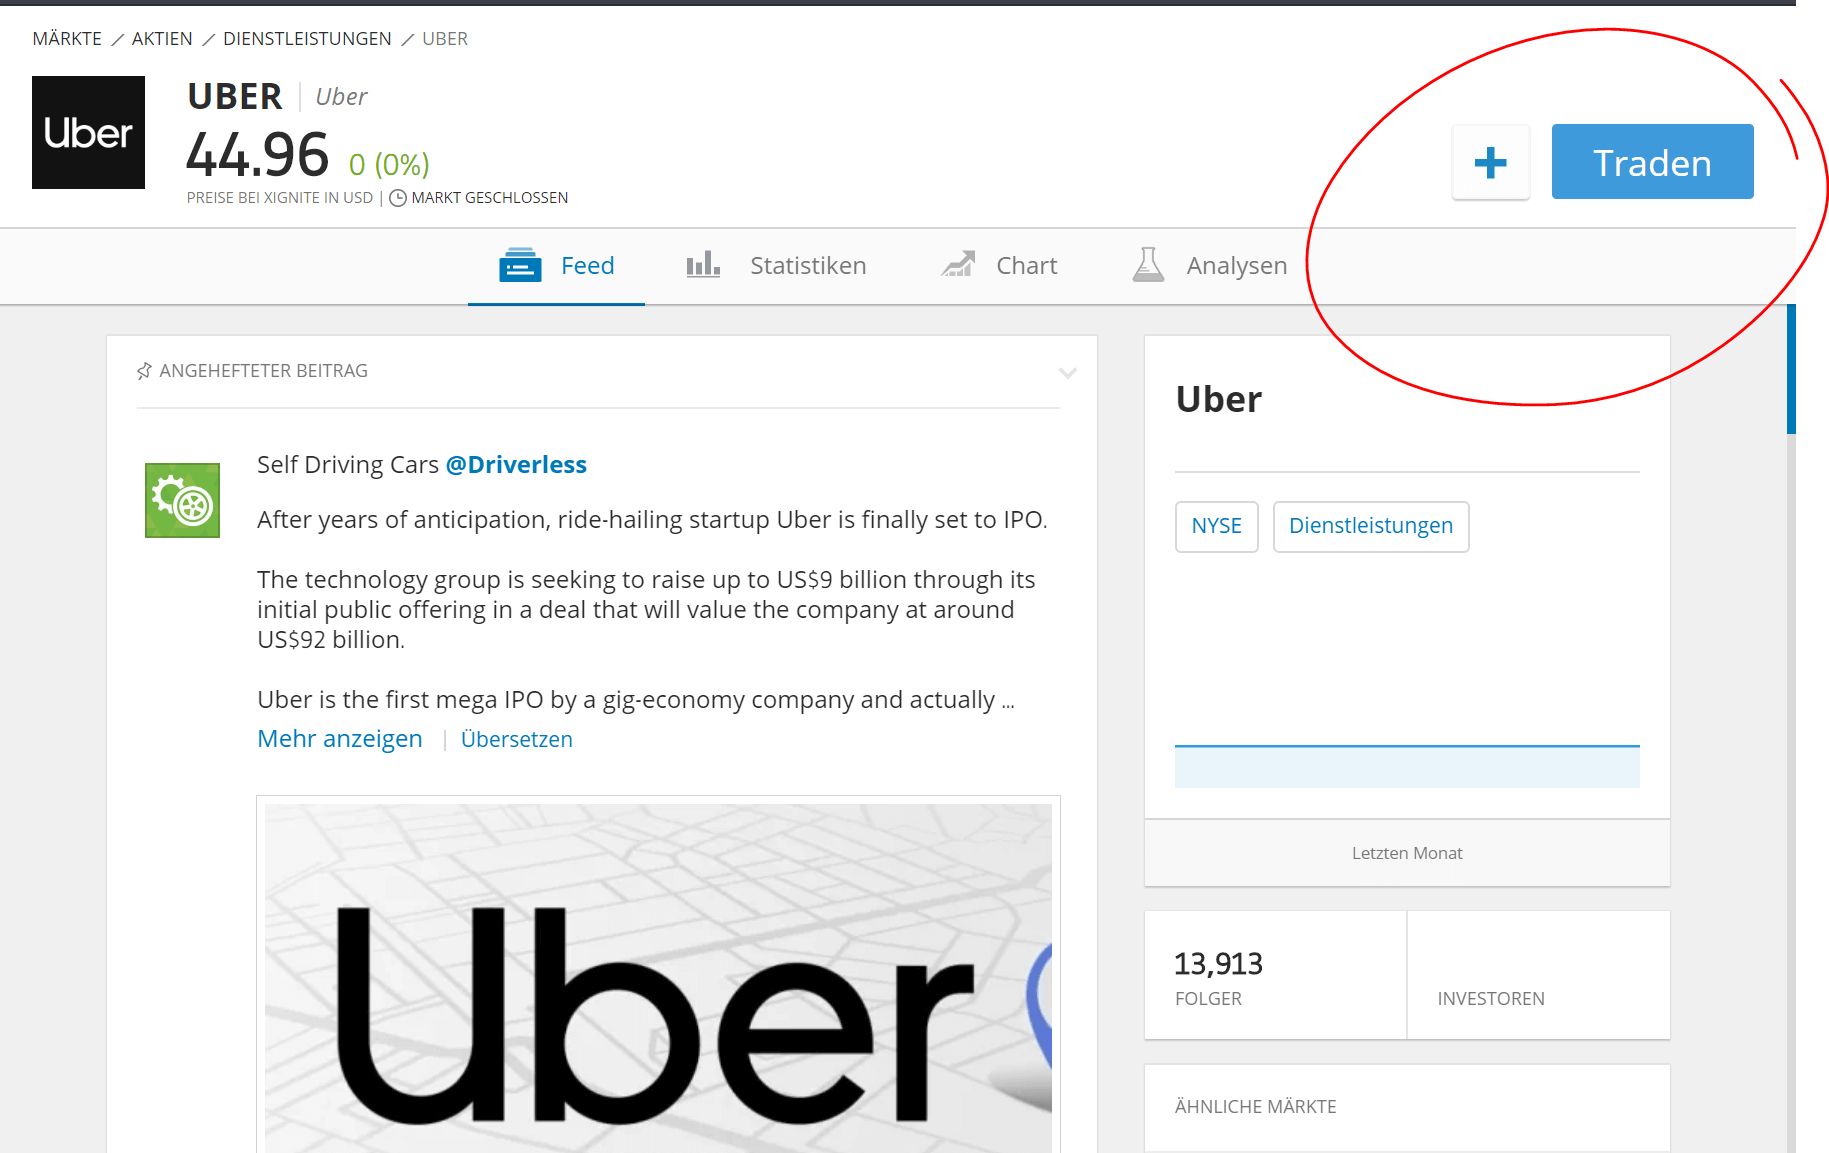Open the @Driverless profile link

[516, 465]
